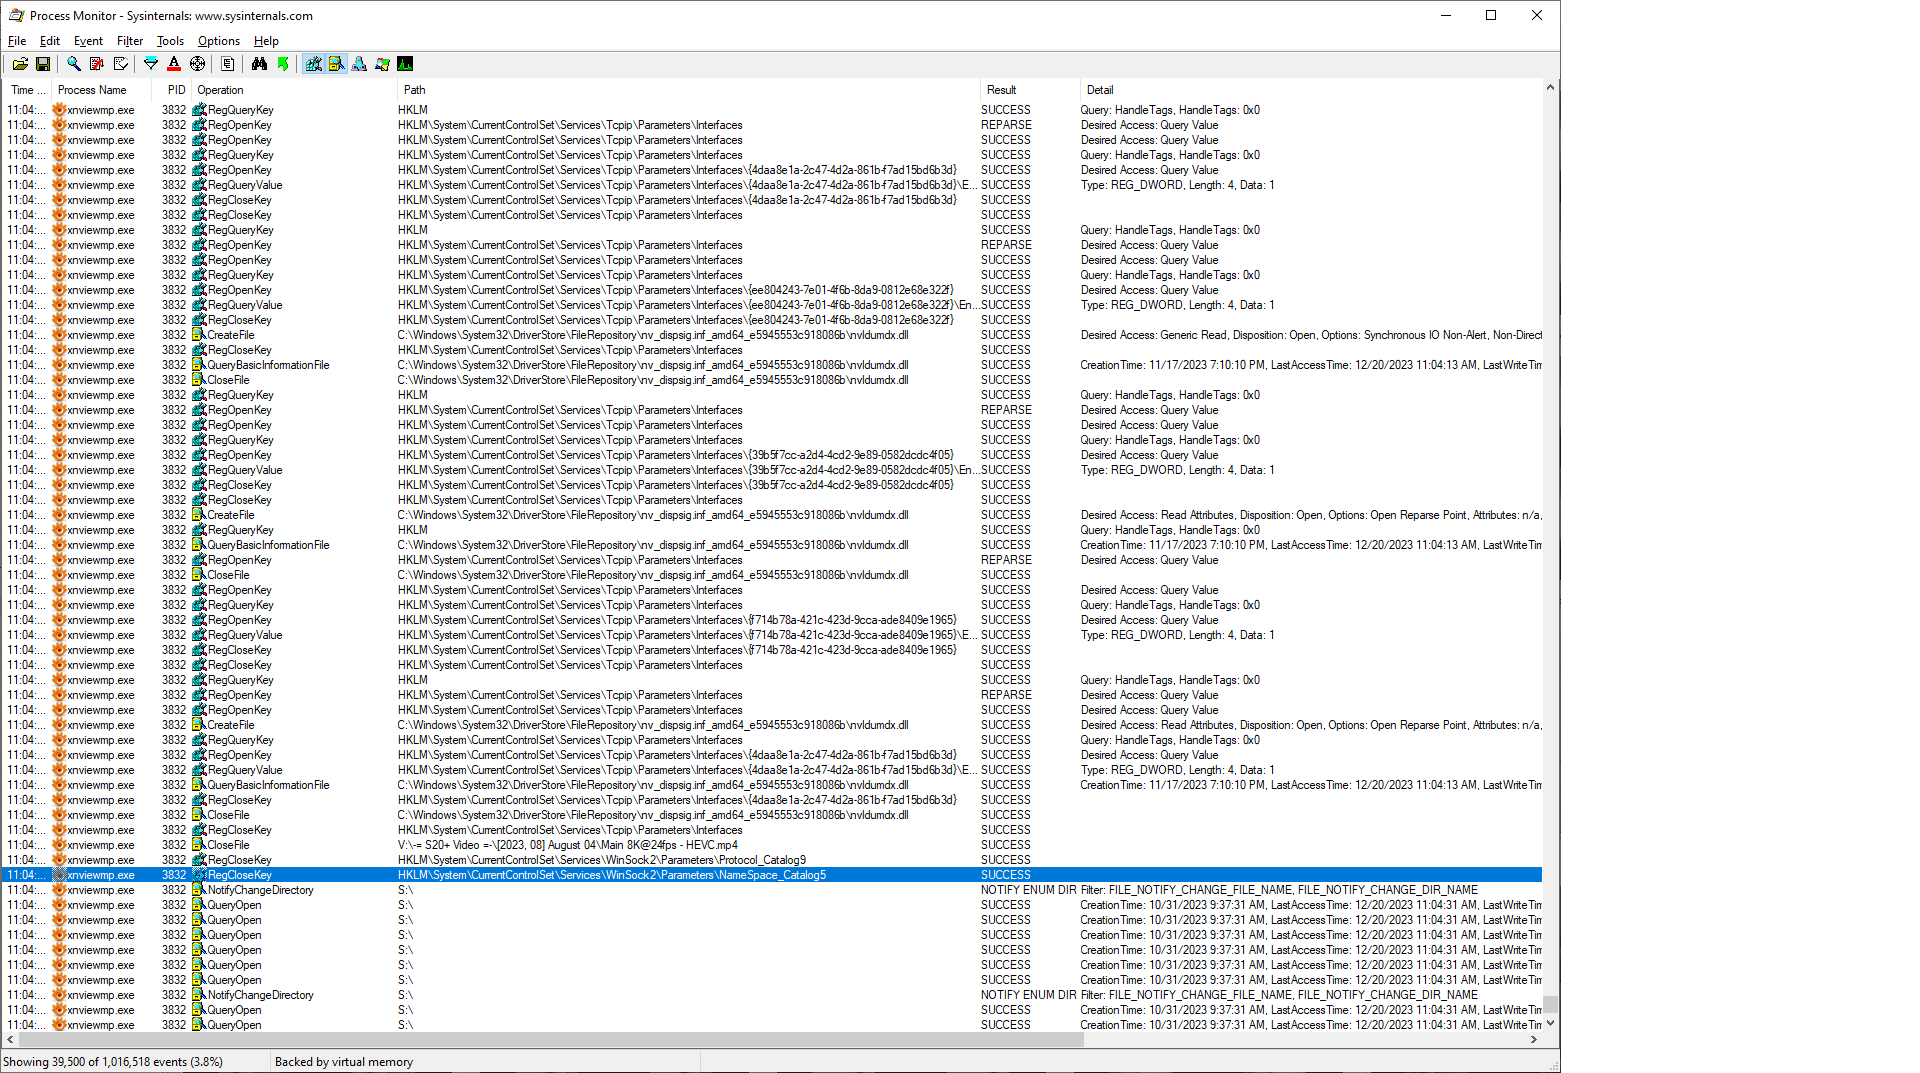
Task: Open the Help menu
Action: pos(266,41)
